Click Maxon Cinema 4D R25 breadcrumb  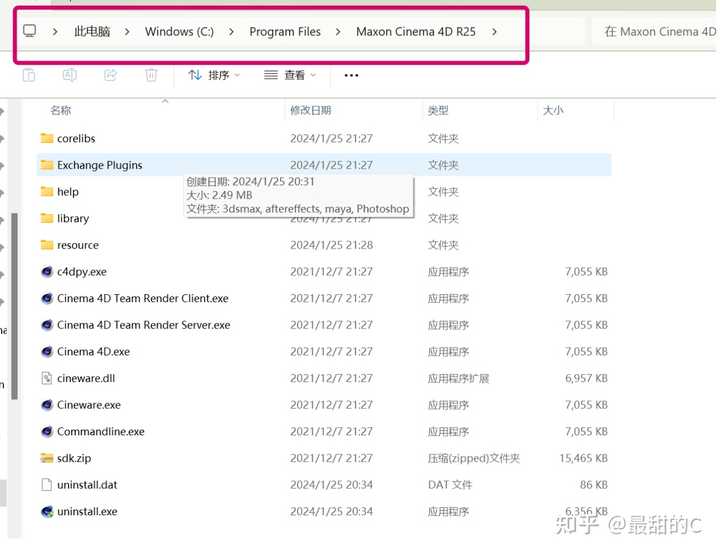[x=416, y=32]
